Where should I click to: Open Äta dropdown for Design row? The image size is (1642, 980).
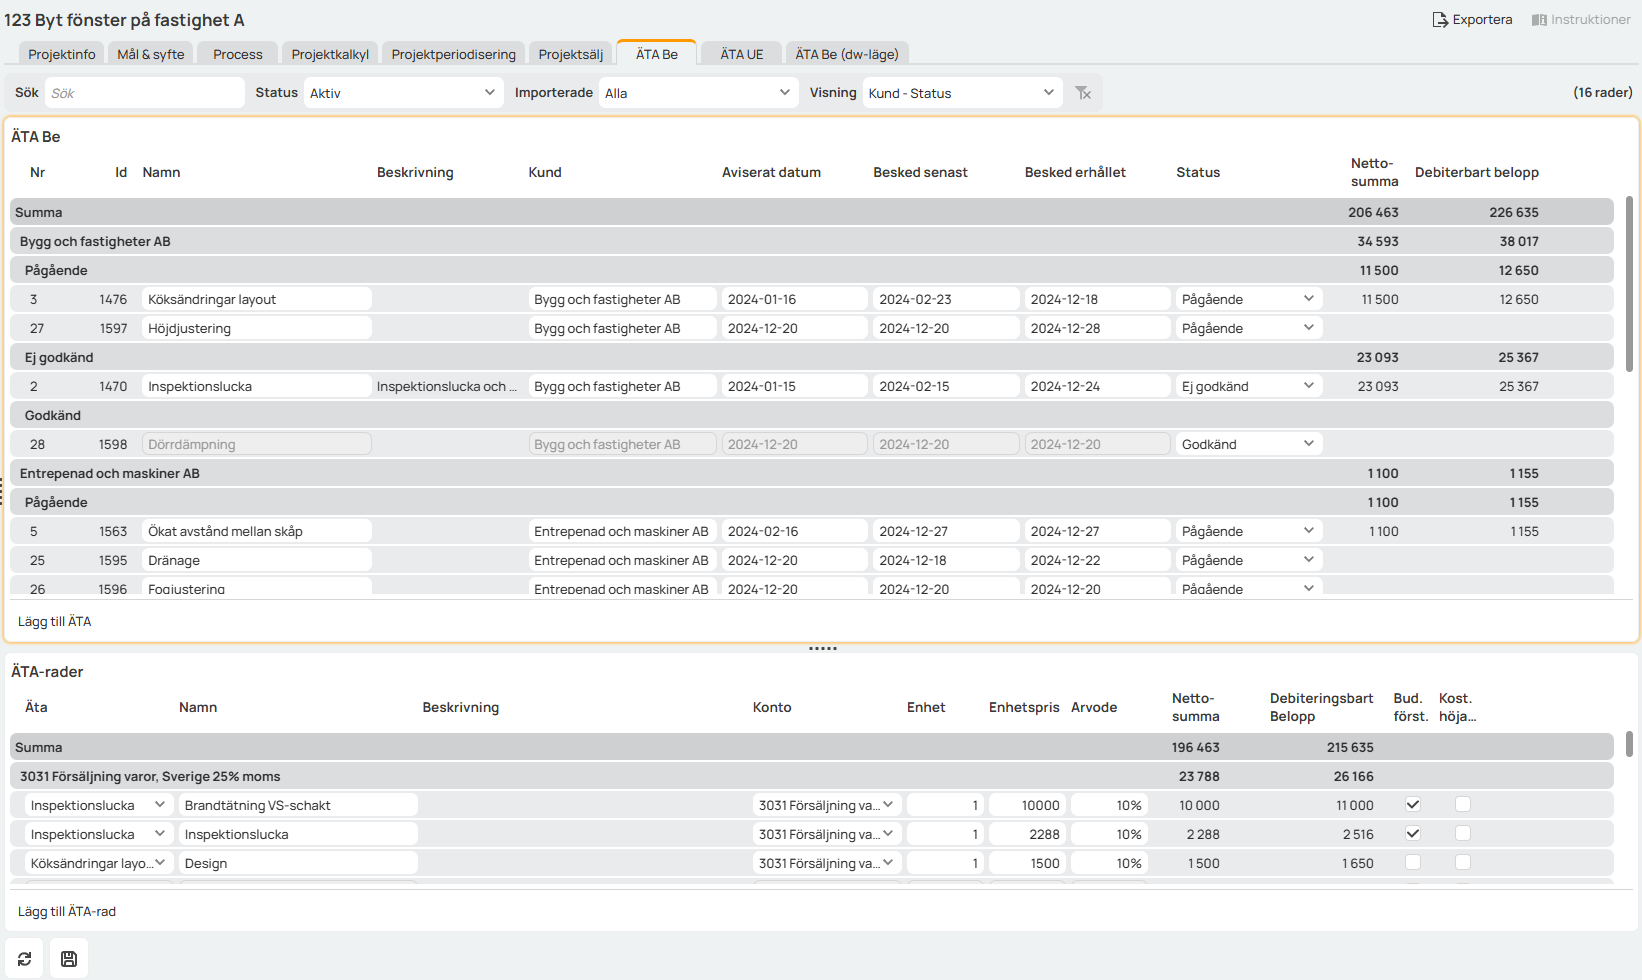99,863
